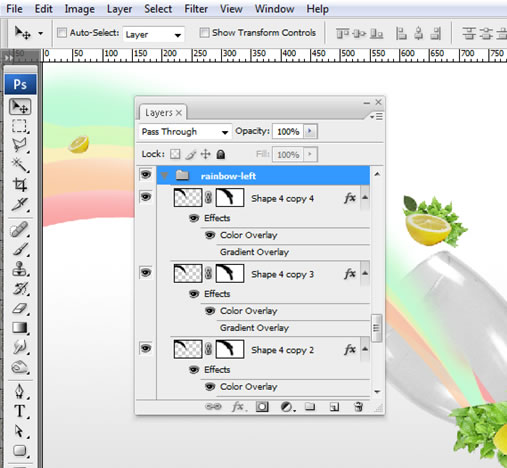Open the Auto-Select Layer dropdown

click(x=153, y=34)
